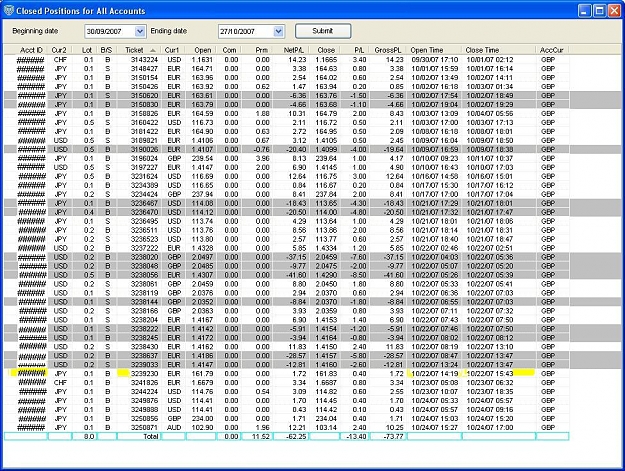Select ticket 3238056 in shaded row
Image resolution: width=625 pixels, height=471 pixels.
click(144, 275)
